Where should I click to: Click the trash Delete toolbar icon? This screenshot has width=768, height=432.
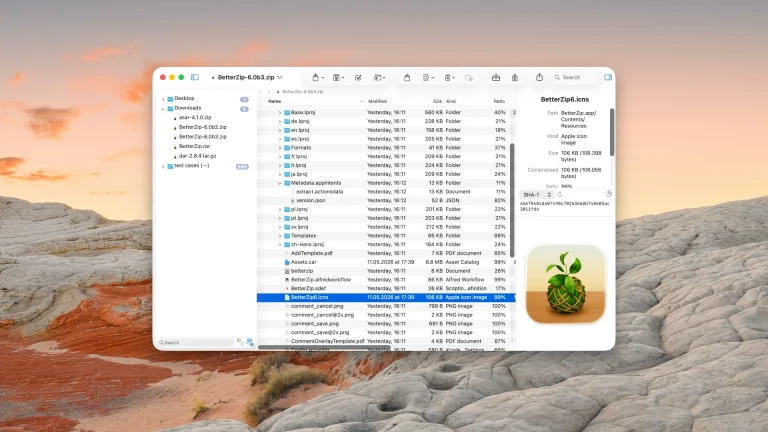(448, 77)
